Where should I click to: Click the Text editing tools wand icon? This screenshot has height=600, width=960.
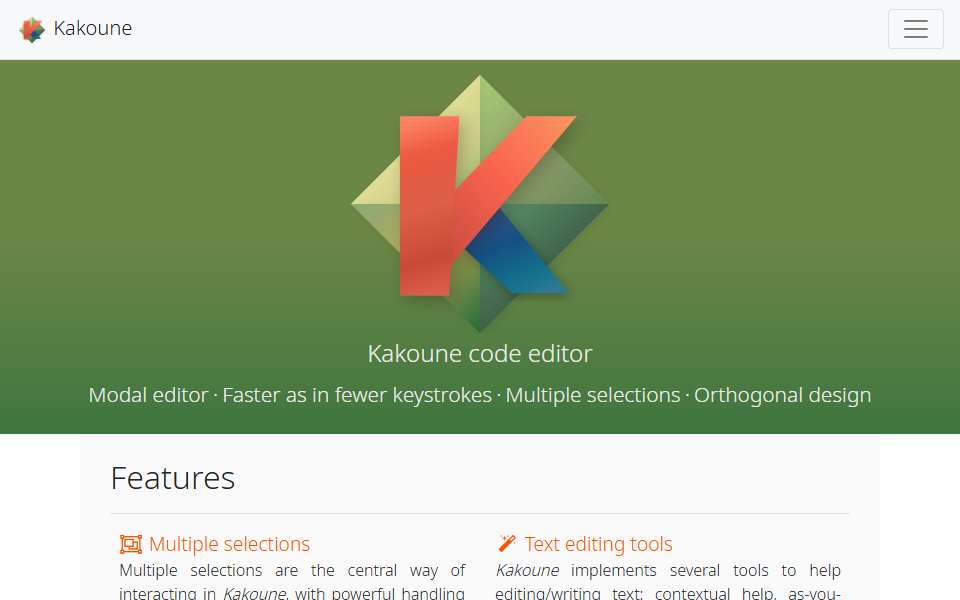tap(507, 543)
